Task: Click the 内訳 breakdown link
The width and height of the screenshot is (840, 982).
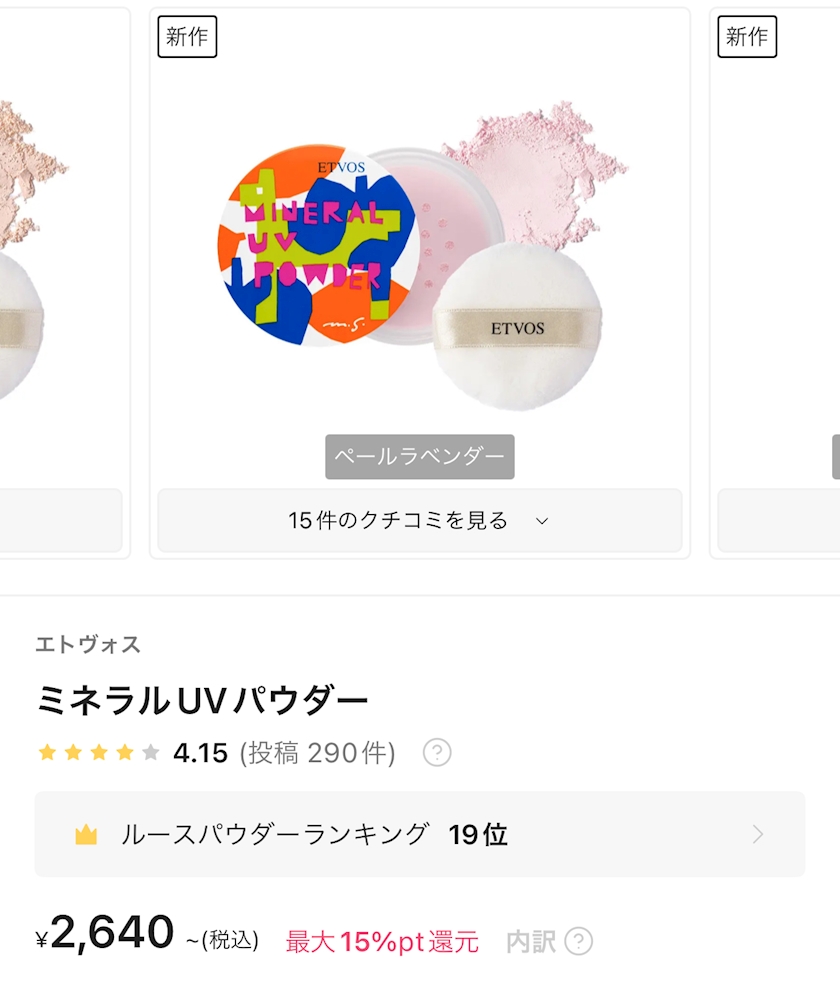Action: click(531, 941)
